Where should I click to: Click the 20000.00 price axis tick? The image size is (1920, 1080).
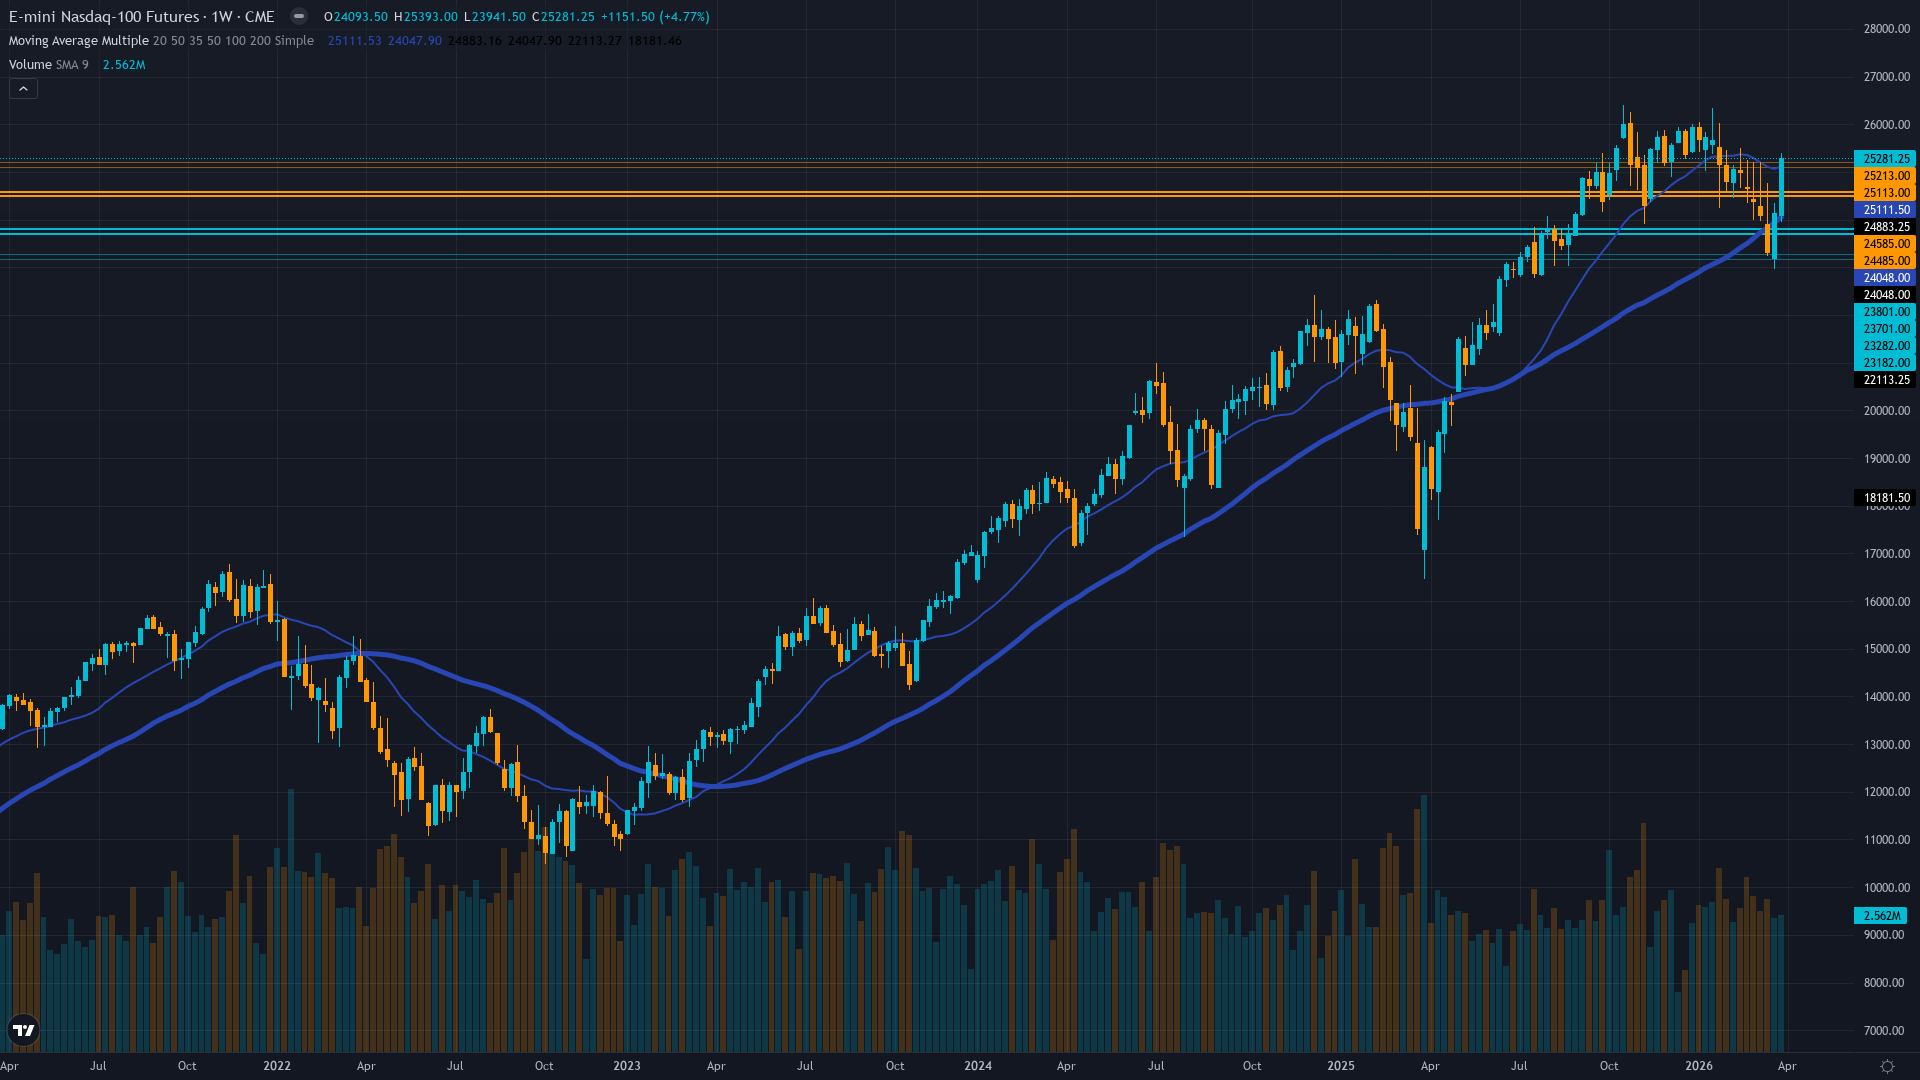coord(1886,411)
